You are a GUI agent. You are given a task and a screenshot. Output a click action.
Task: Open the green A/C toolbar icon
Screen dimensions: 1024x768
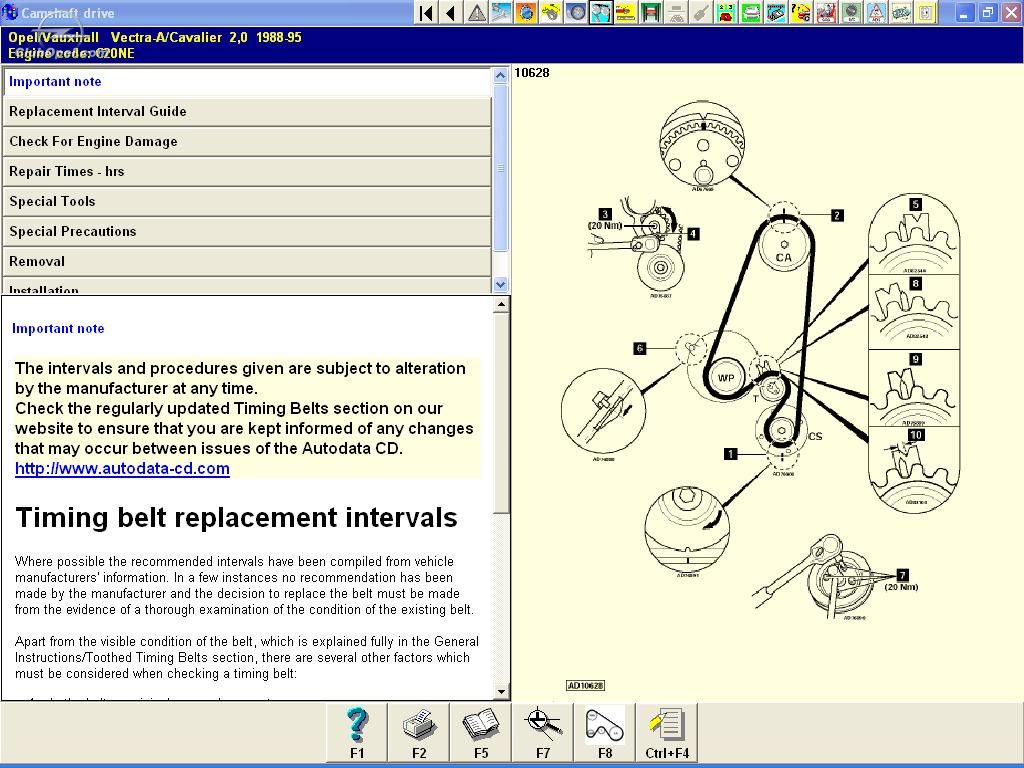[851, 12]
